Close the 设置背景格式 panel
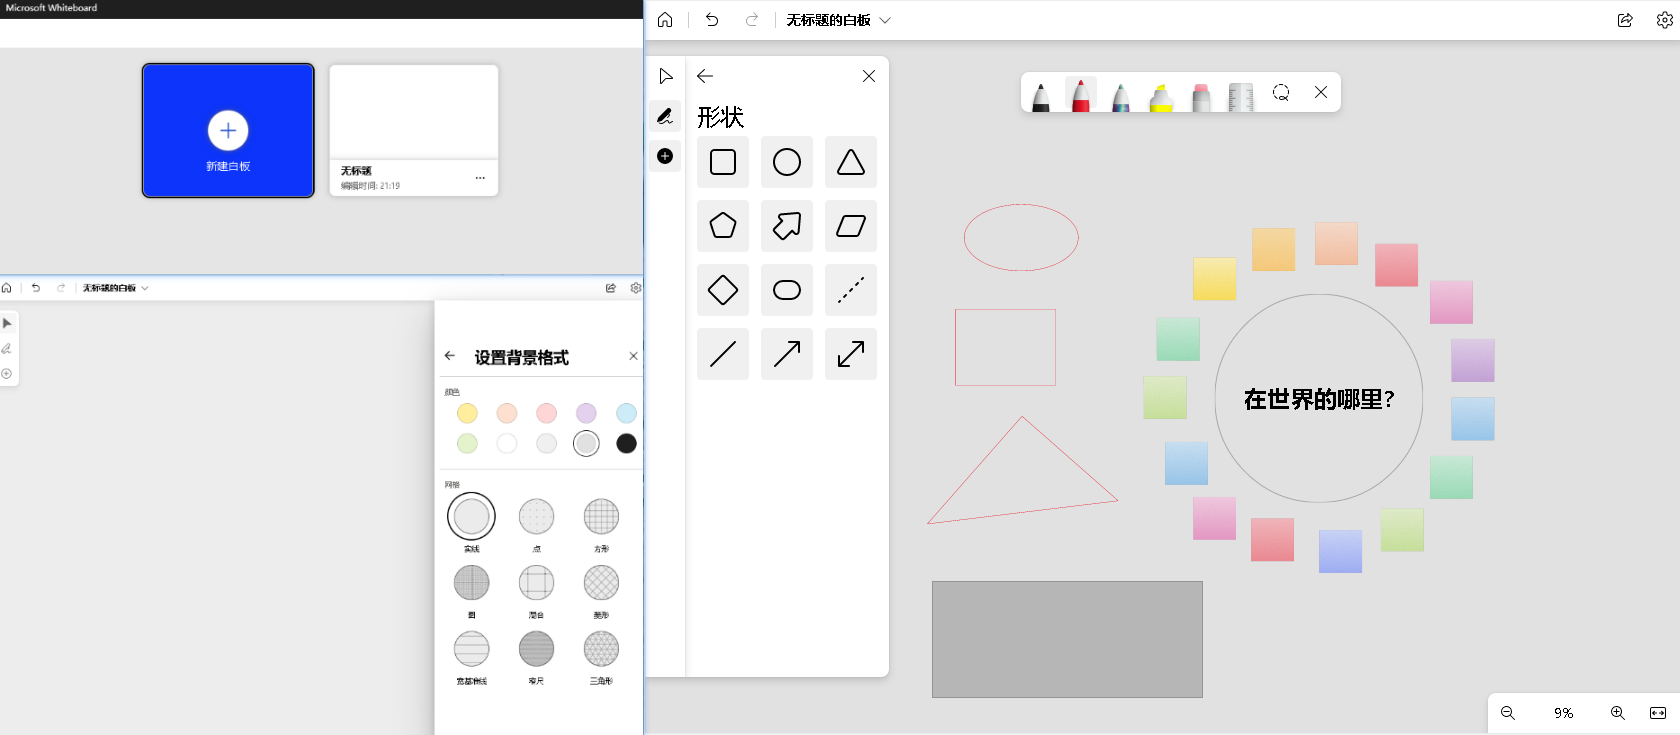Screen dimensions: 1680x735 point(633,356)
